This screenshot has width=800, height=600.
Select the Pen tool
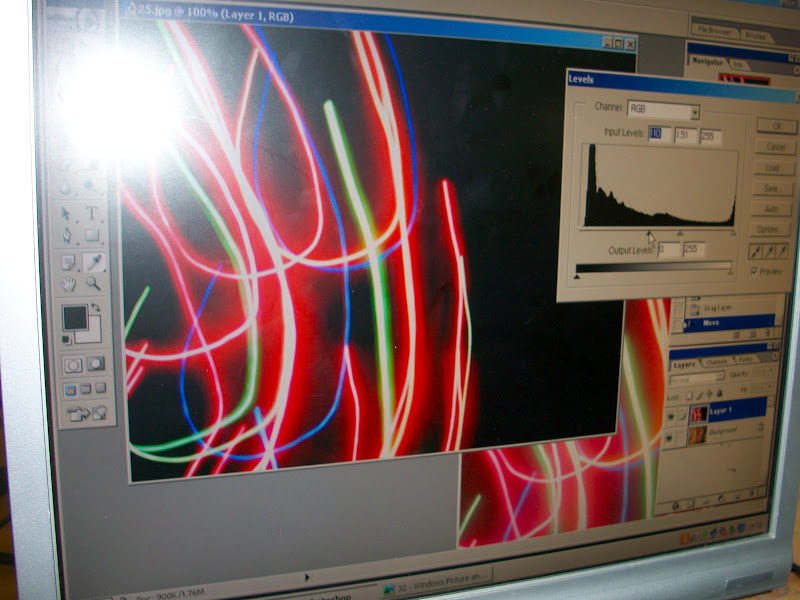pyautogui.click(x=67, y=235)
